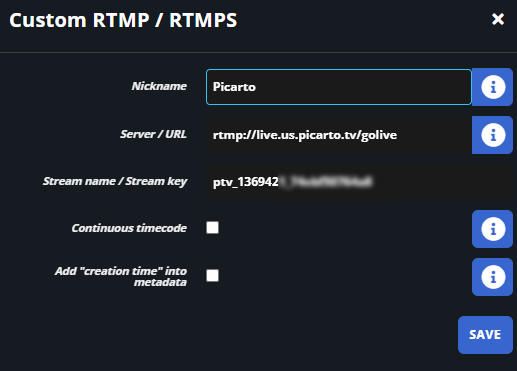517x371 pixels.
Task: Show info for creation time metadata option
Action: point(492,277)
